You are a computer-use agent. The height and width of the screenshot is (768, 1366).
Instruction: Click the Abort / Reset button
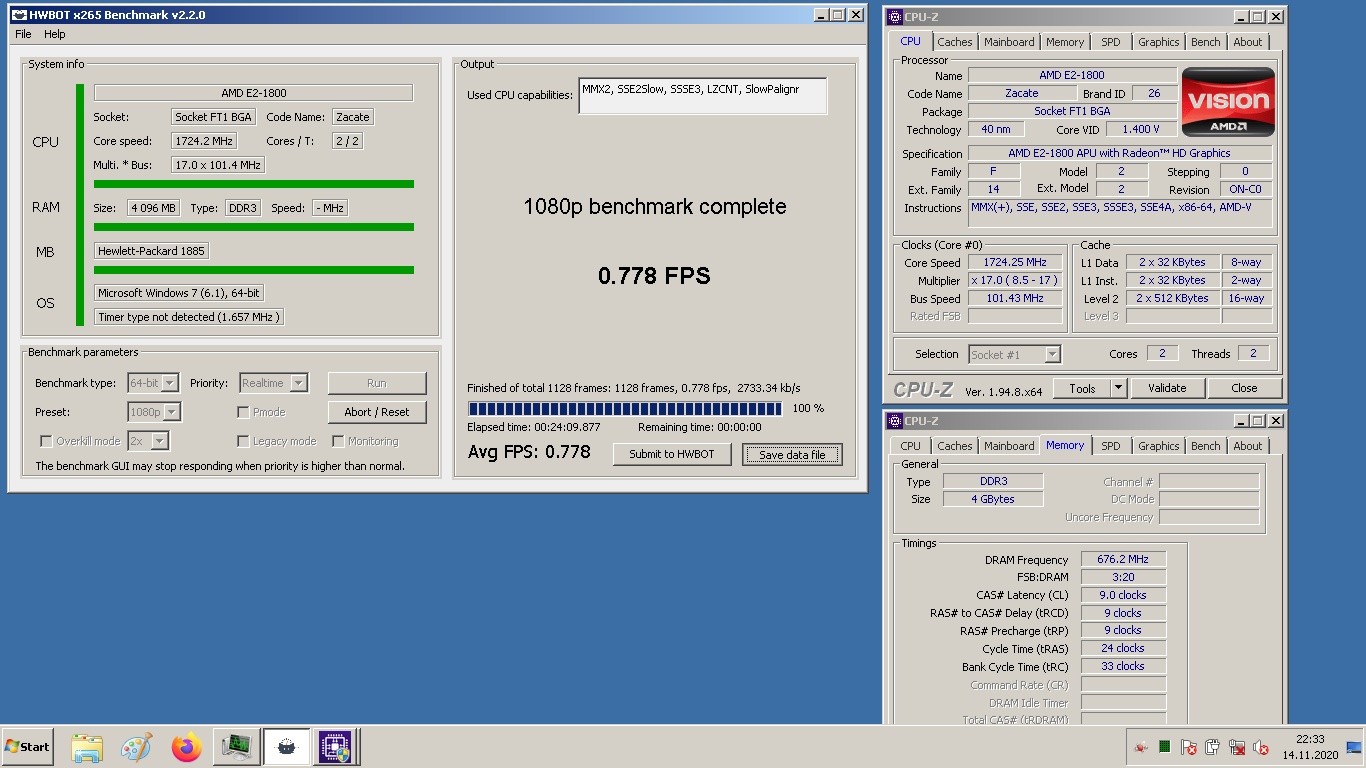pos(377,412)
